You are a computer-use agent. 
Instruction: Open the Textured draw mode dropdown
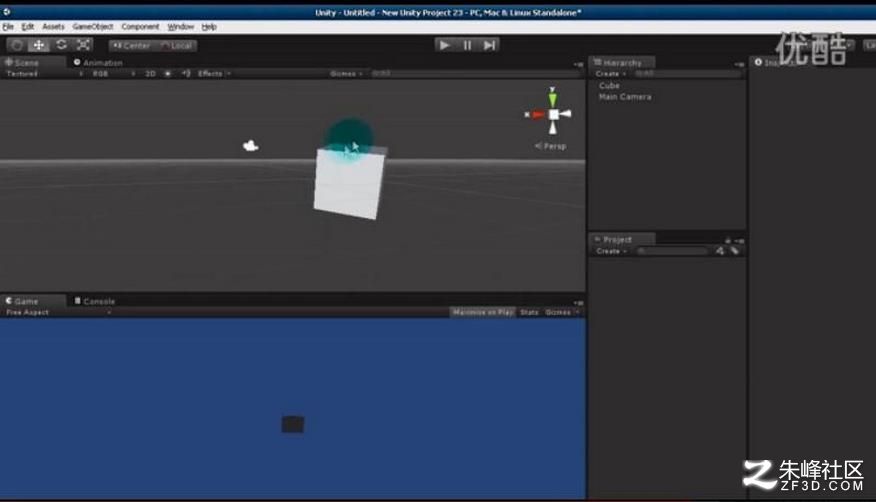[x=44, y=74]
